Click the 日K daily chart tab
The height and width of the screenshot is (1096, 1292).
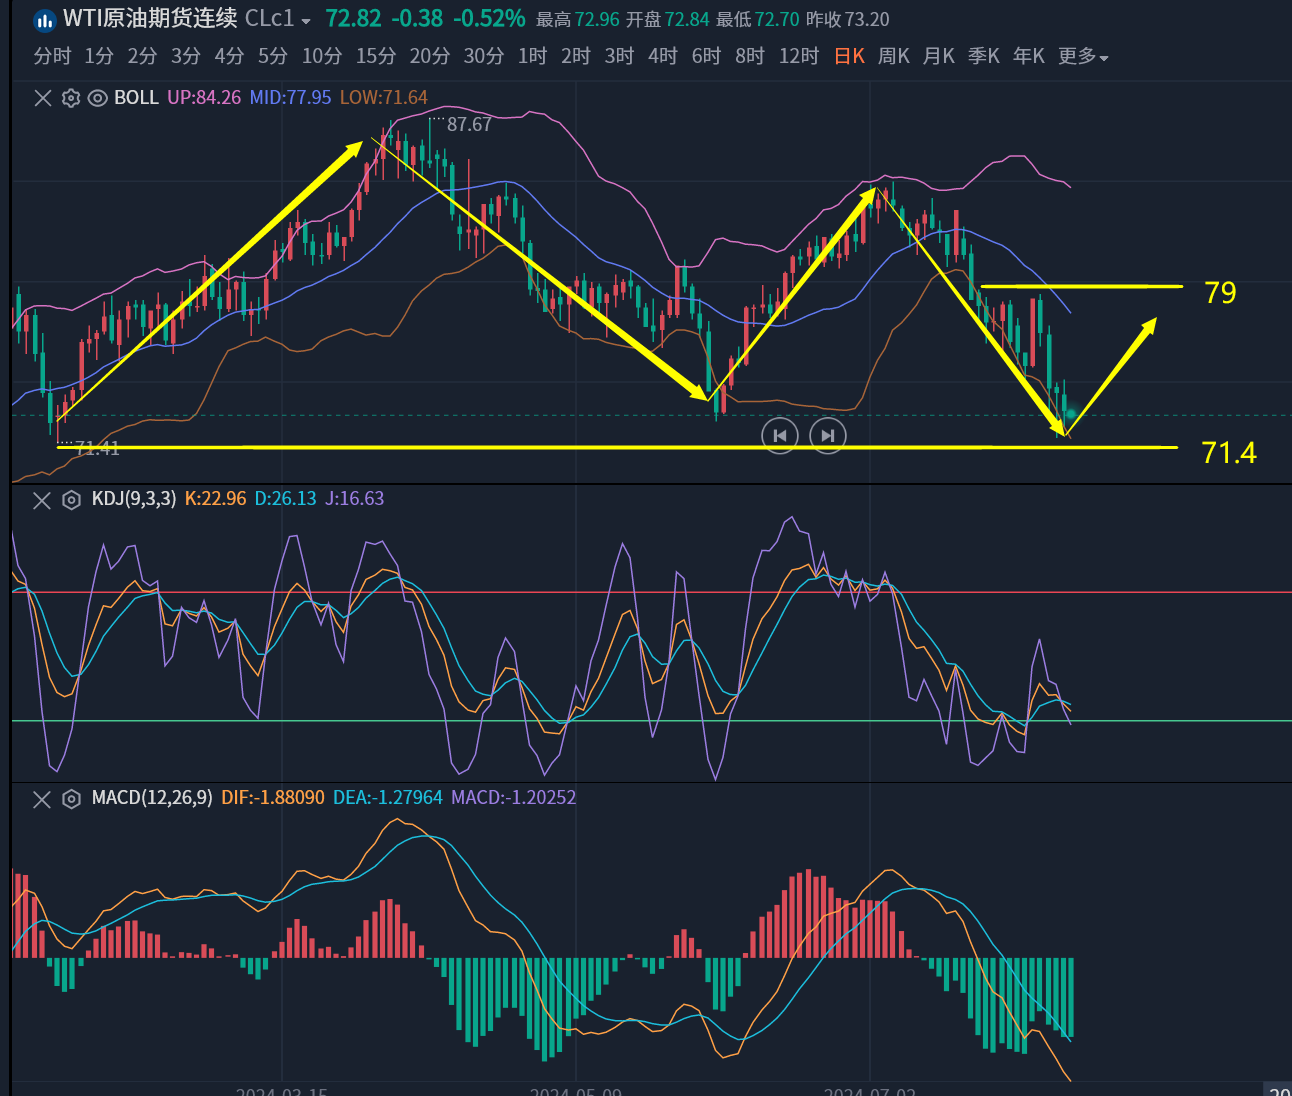849,57
